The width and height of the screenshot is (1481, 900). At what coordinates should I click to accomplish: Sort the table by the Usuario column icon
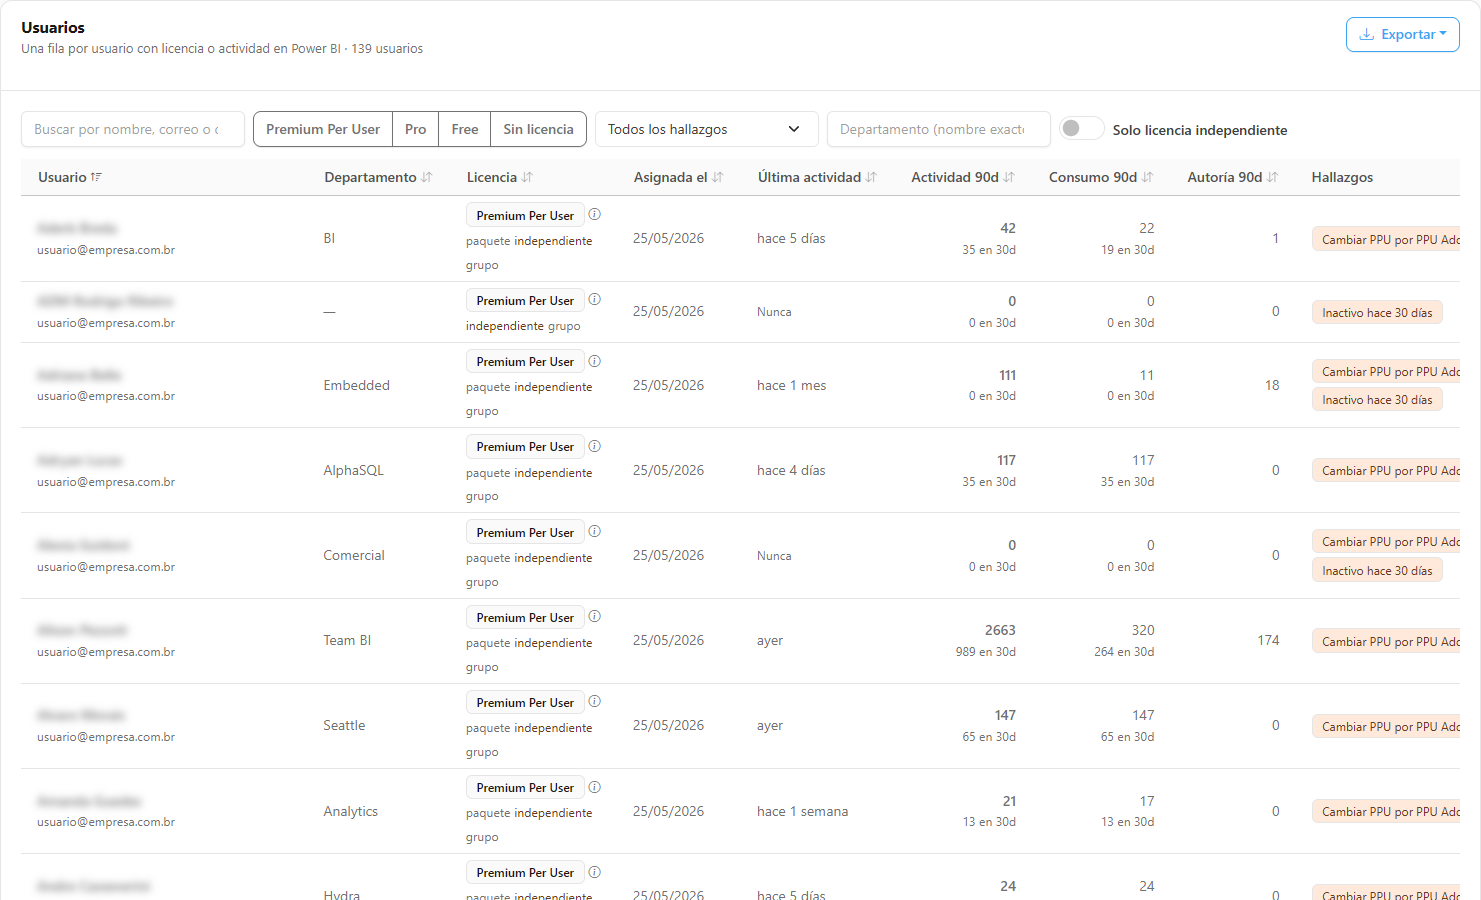point(96,177)
